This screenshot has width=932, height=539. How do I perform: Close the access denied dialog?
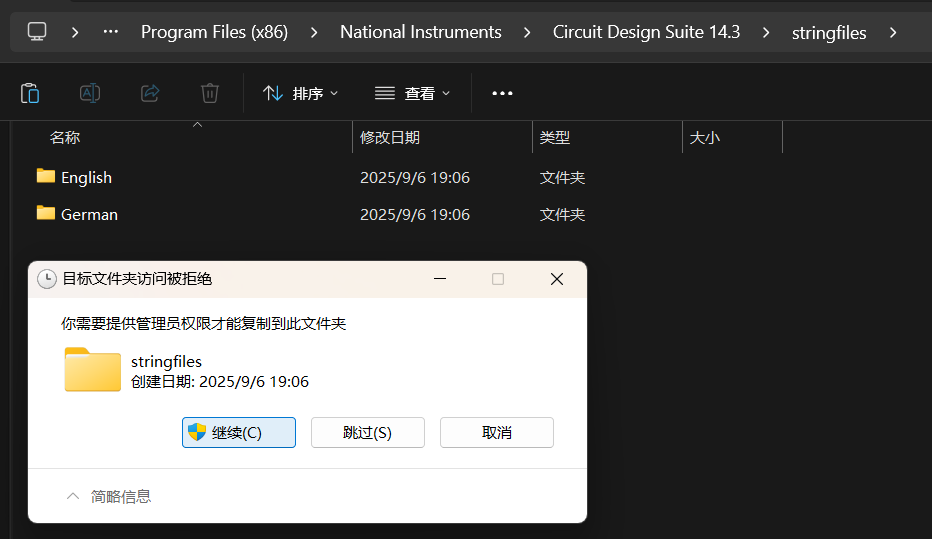[x=557, y=279]
